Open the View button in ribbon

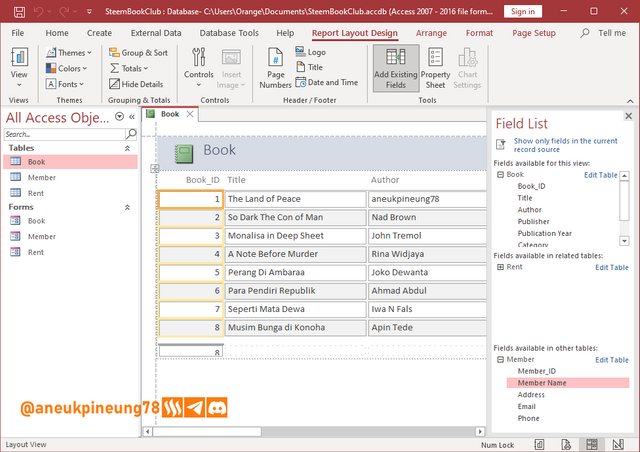19,67
